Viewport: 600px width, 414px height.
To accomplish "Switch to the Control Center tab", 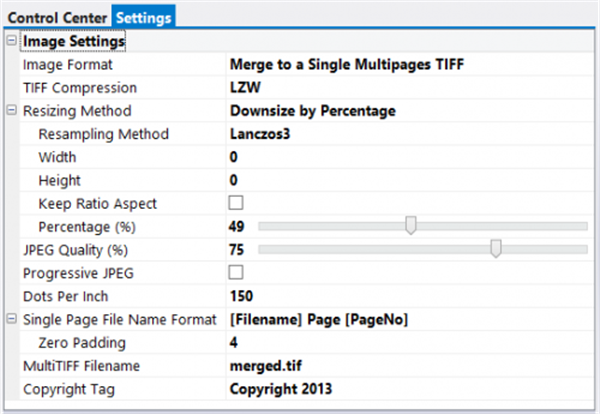I will pos(54,17).
